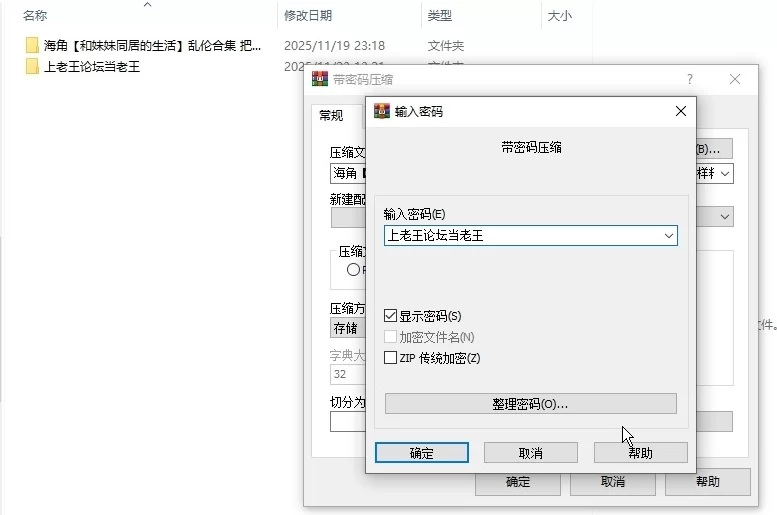
Task: Enable ZIP 传统加密(Z) checkbox
Action: tap(390, 357)
